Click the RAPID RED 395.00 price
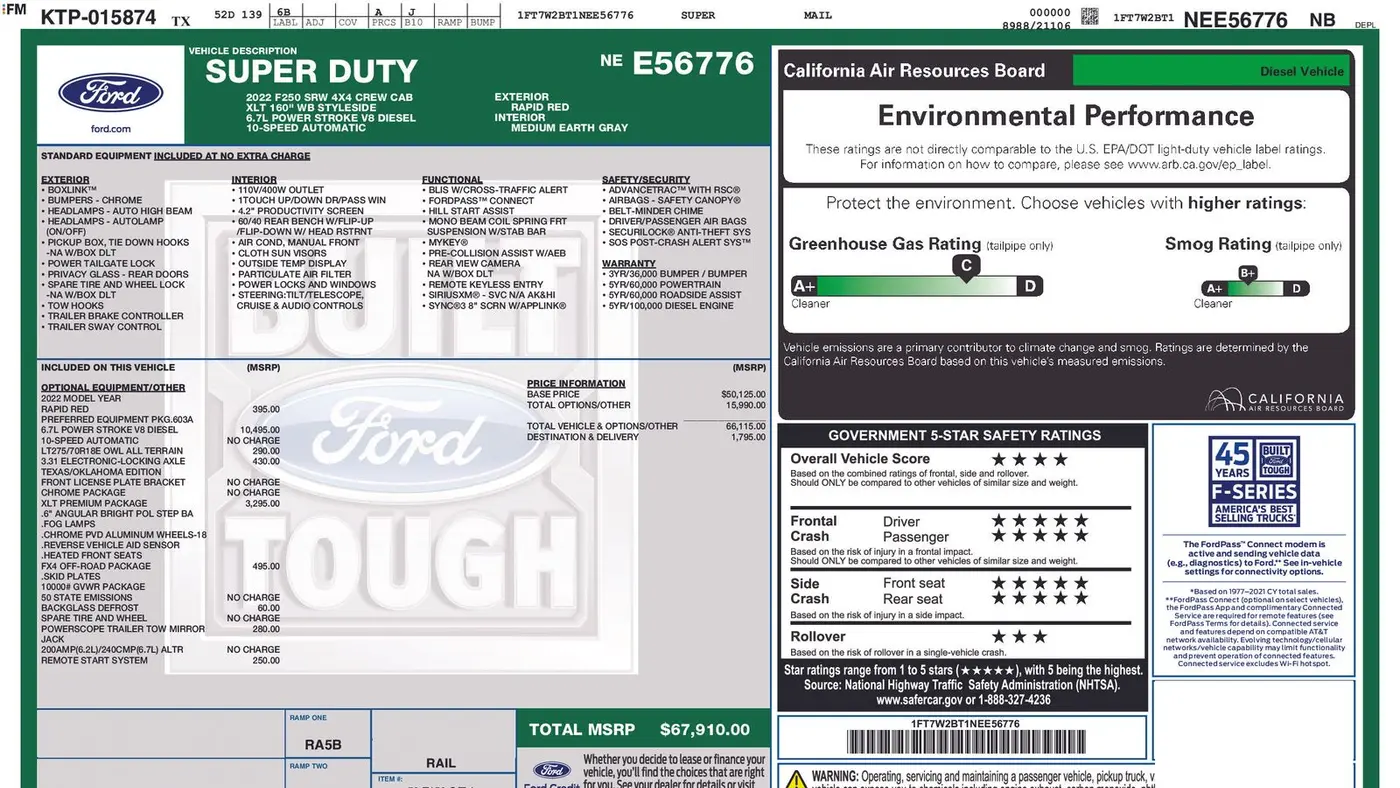The image size is (1400, 788). click(x=266, y=409)
